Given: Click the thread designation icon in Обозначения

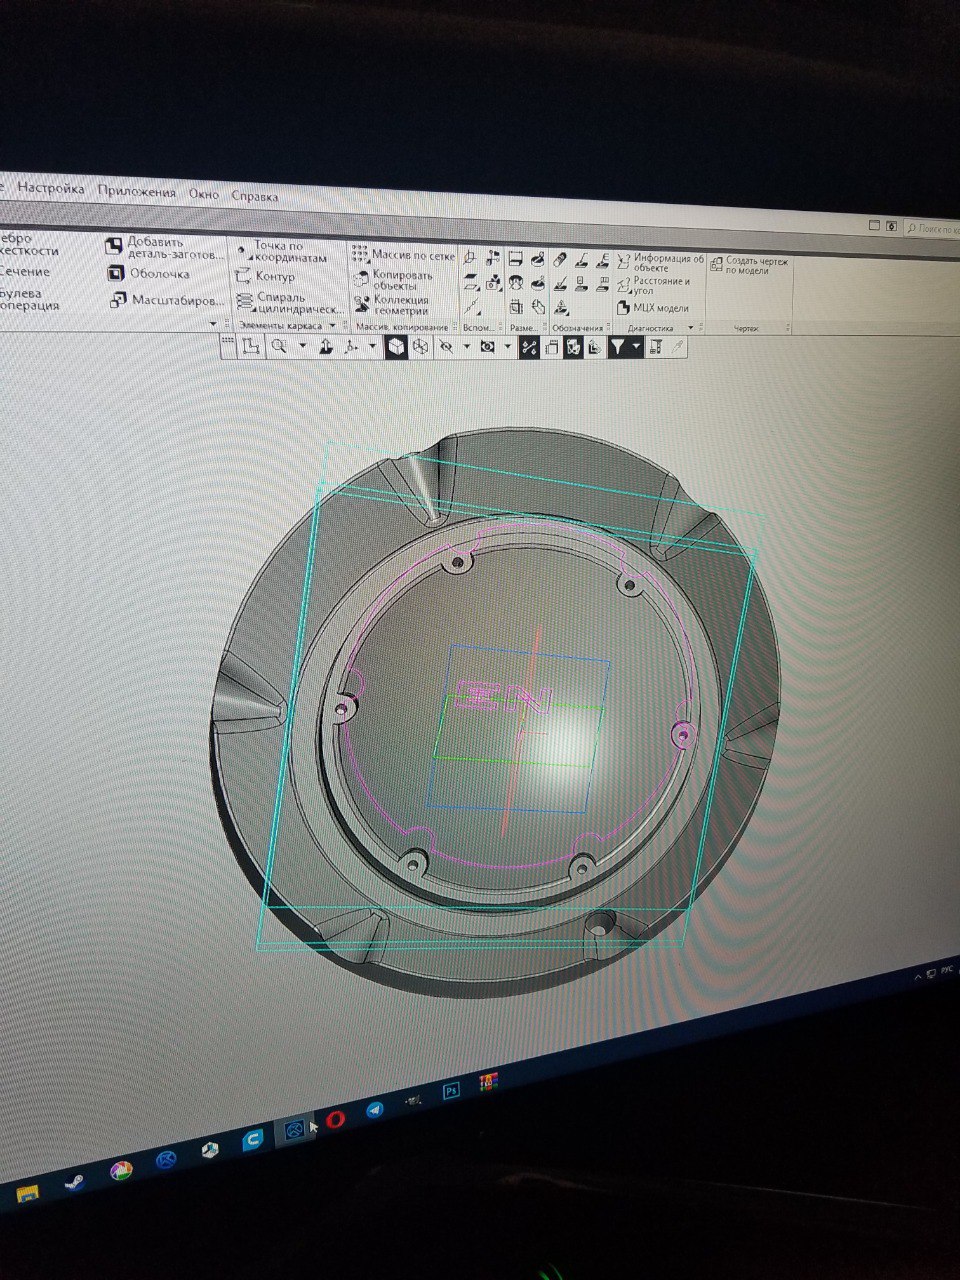Looking at the screenshot, I should (560, 260).
